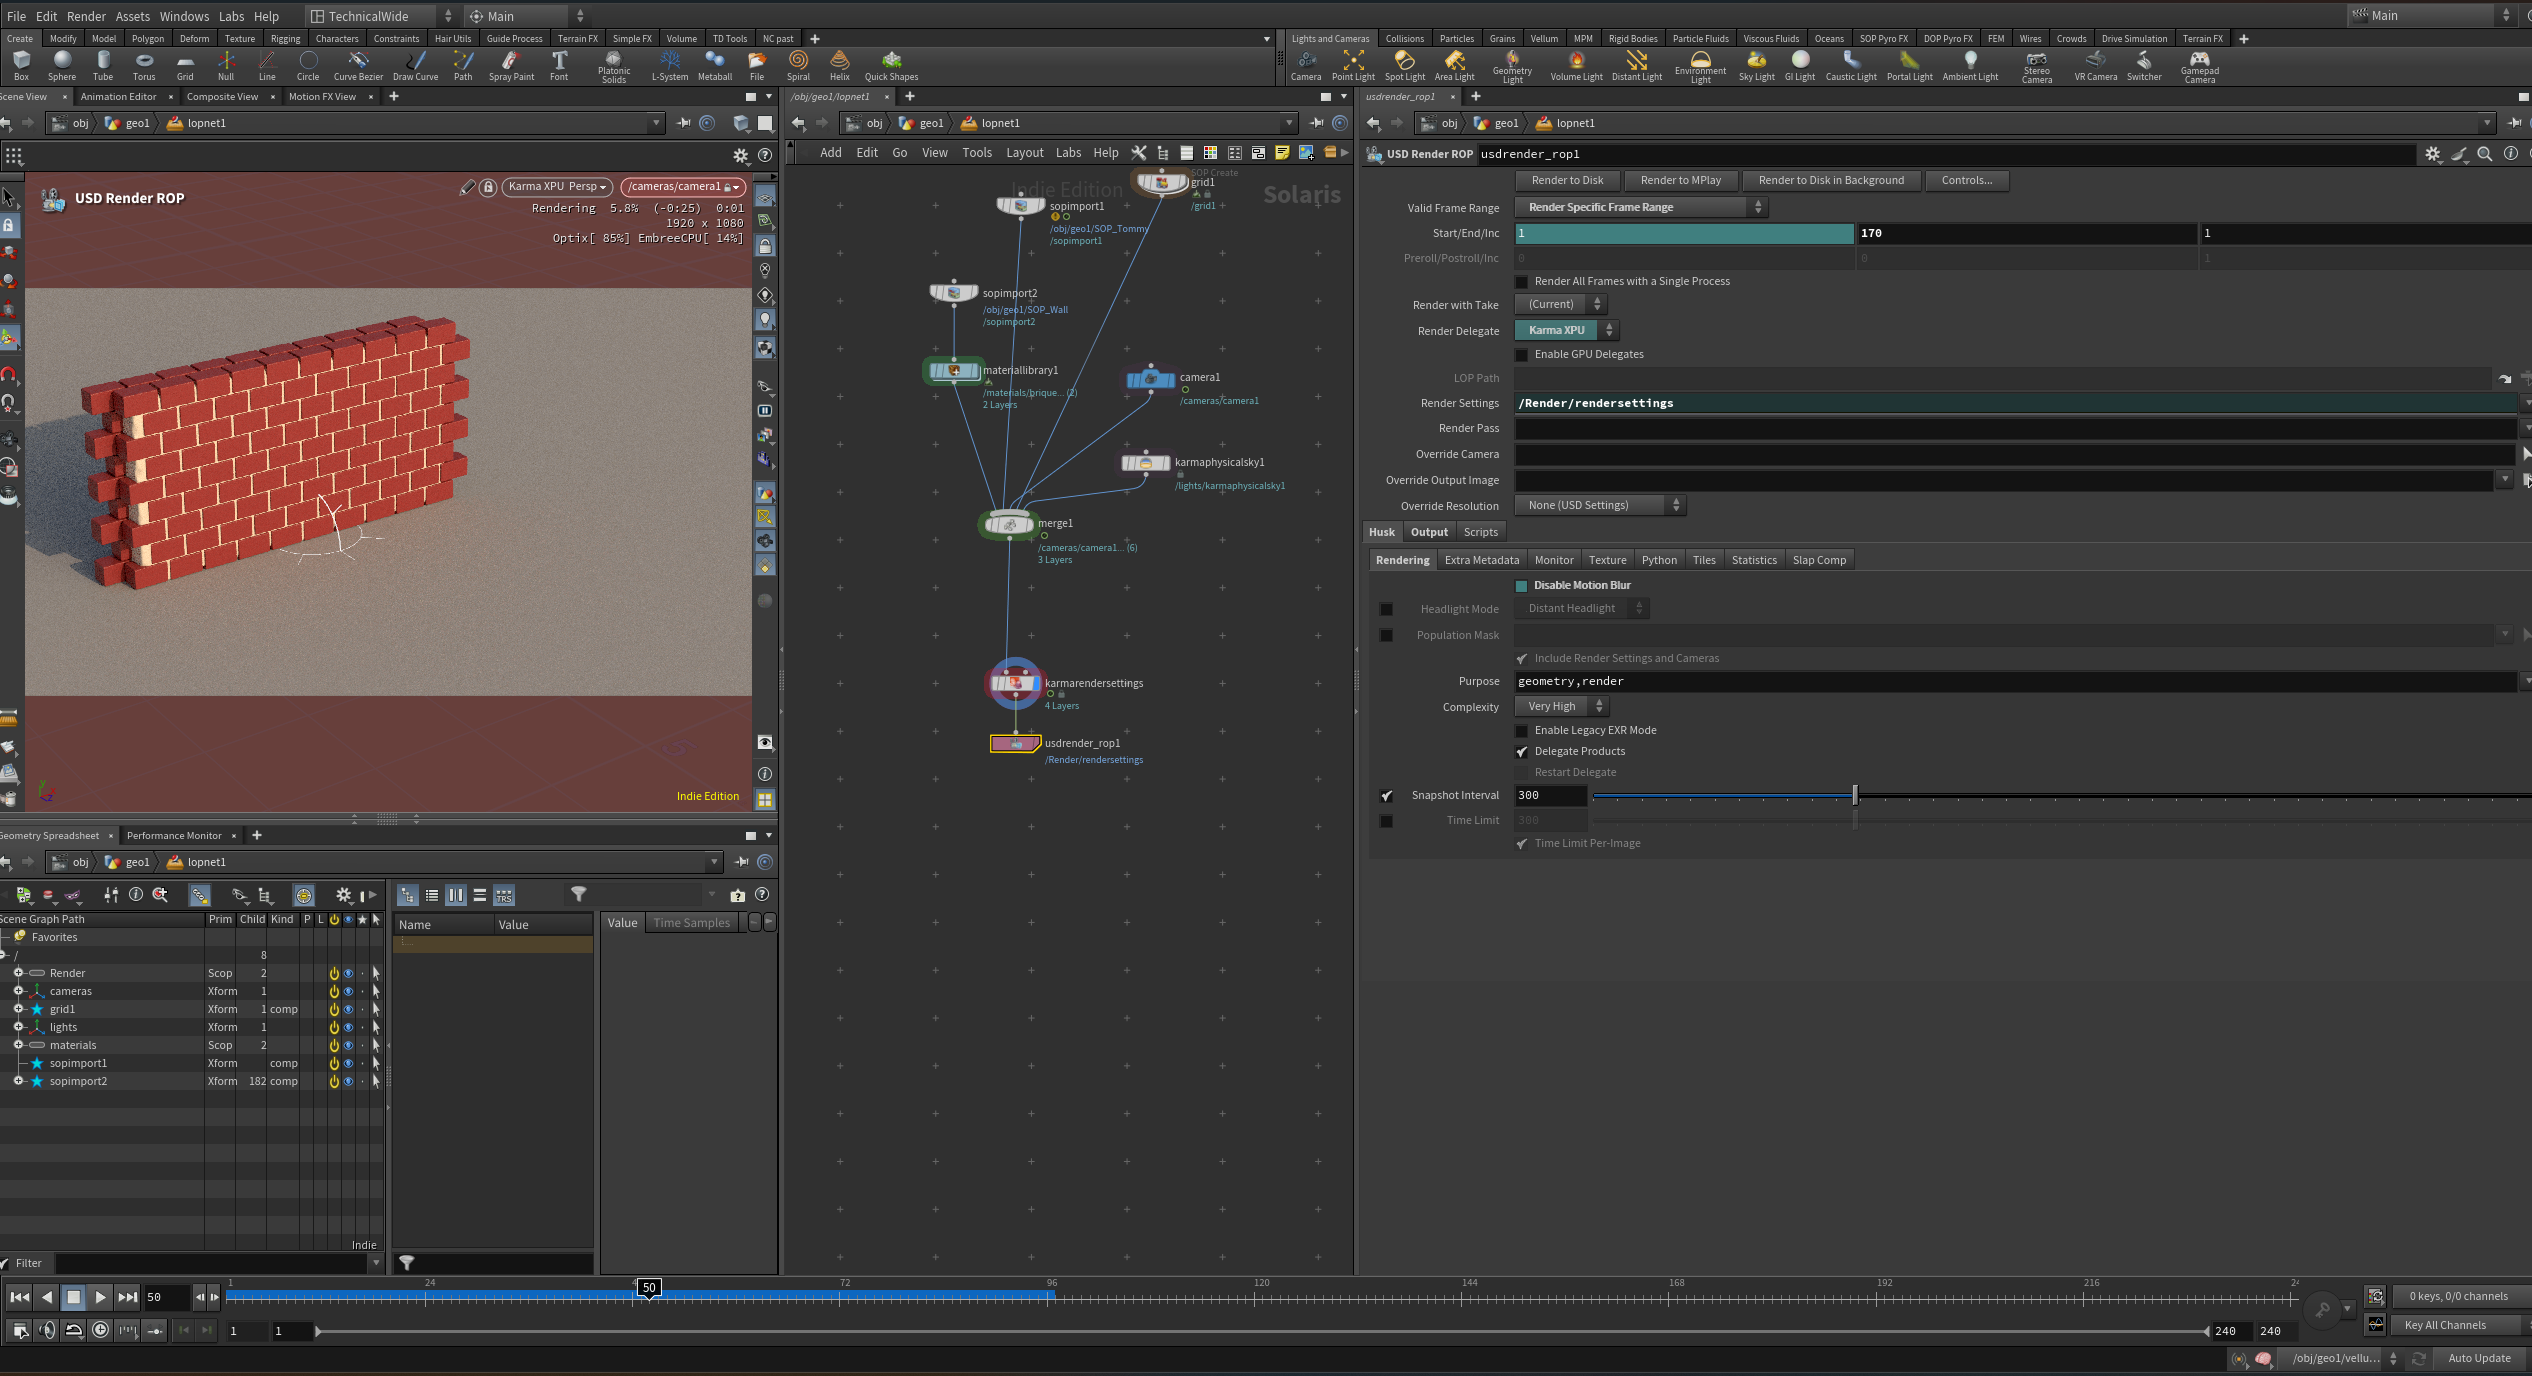Select the Metaball shelf tool
The image size is (2532, 1376).
pos(715,66)
